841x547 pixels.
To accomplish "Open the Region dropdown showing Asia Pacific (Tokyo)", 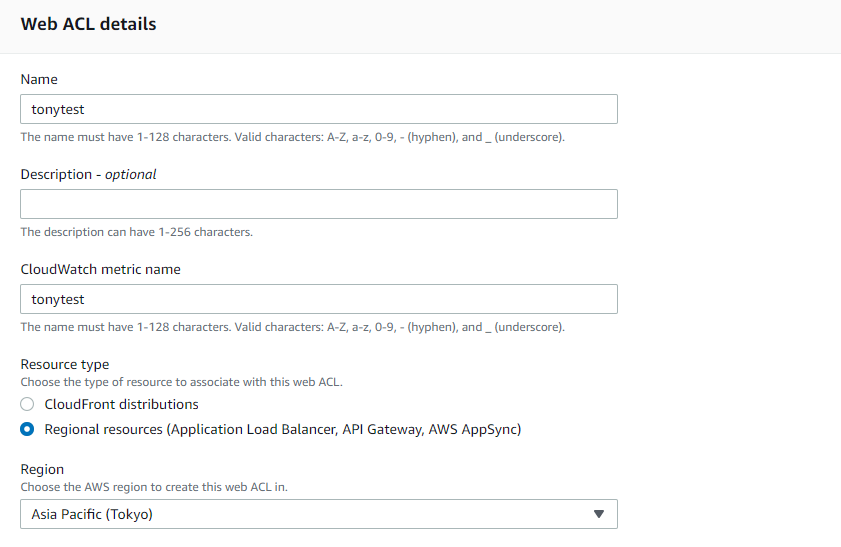I will (x=318, y=514).
